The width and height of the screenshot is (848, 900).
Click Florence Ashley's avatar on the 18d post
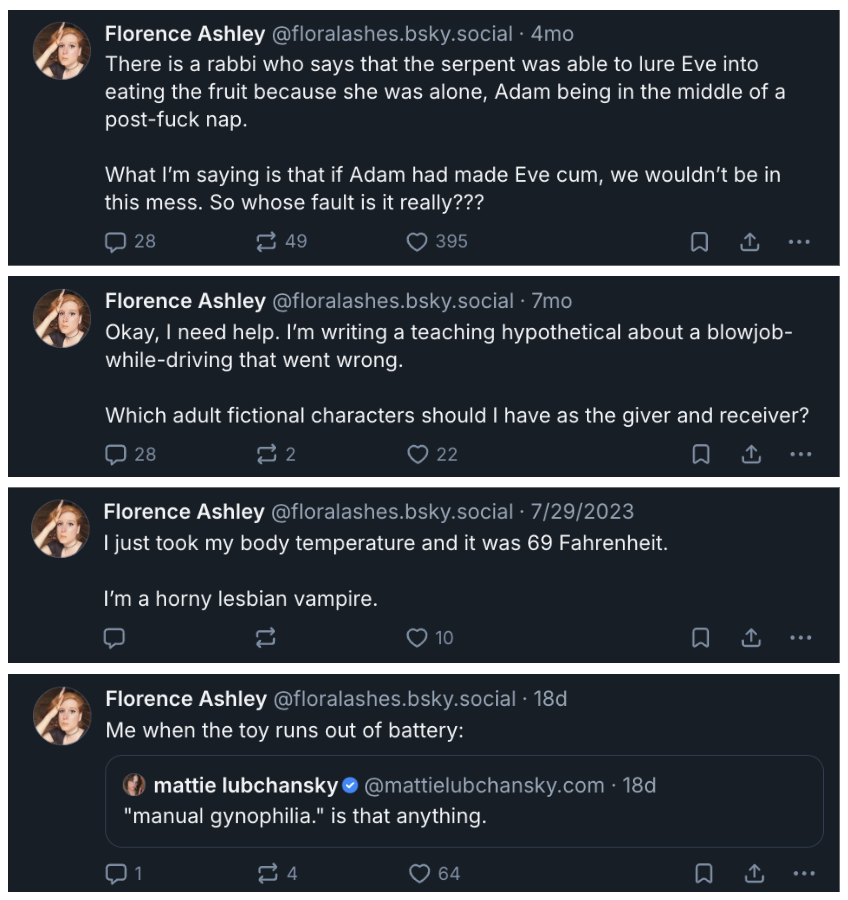[62, 716]
